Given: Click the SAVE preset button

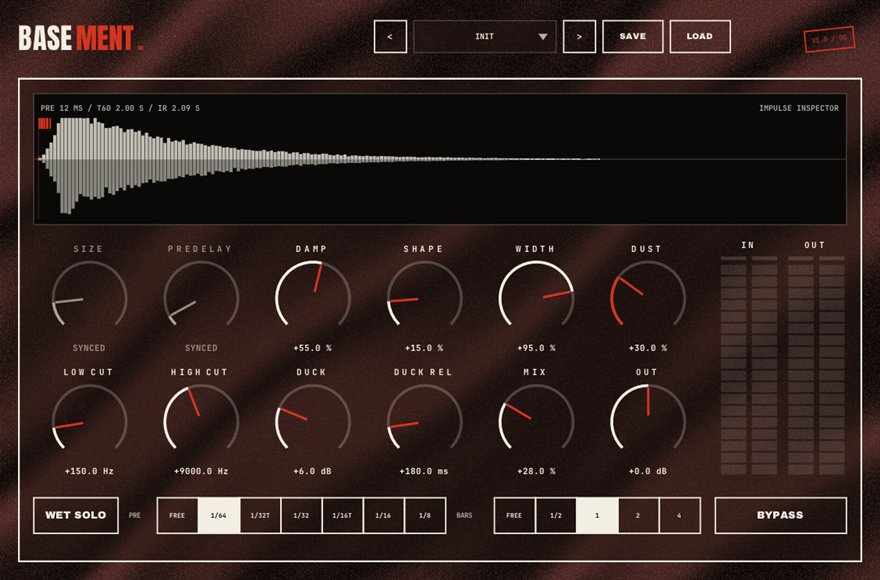Looking at the screenshot, I should [632, 36].
